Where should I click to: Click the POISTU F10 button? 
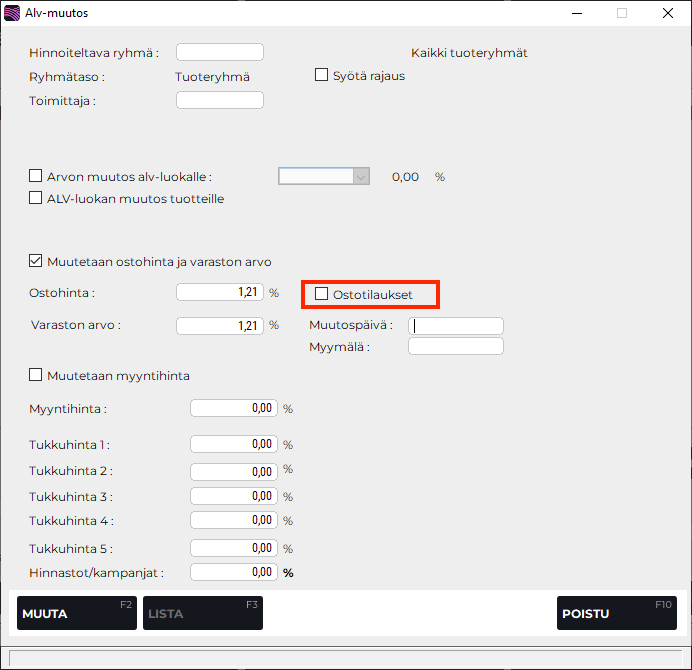(x=616, y=613)
